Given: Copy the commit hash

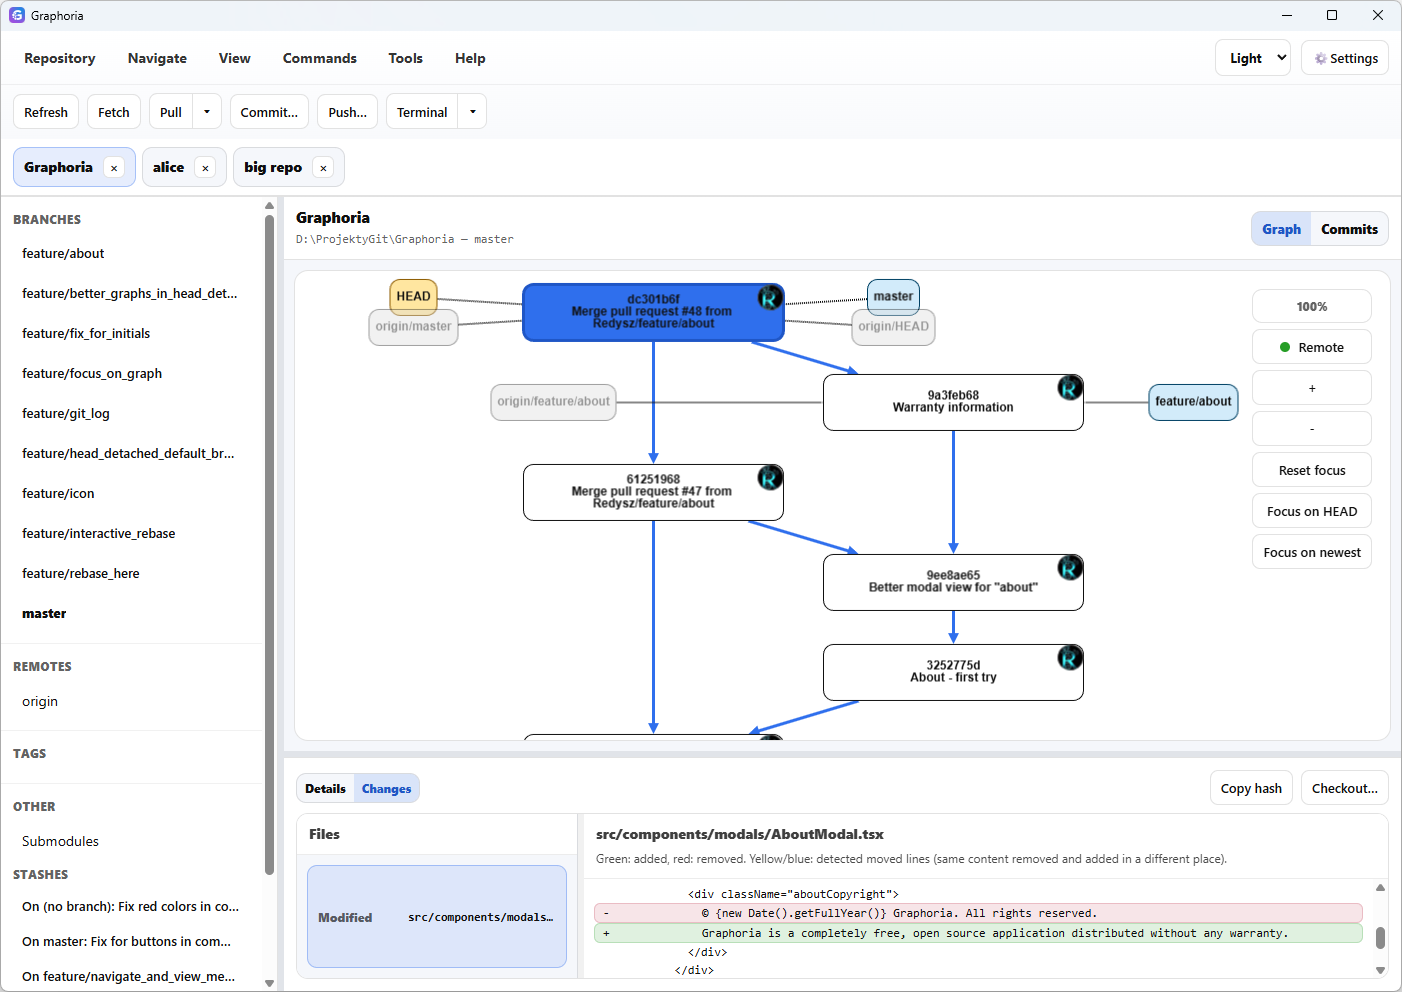Looking at the screenshot, I should pos(1251,787).
